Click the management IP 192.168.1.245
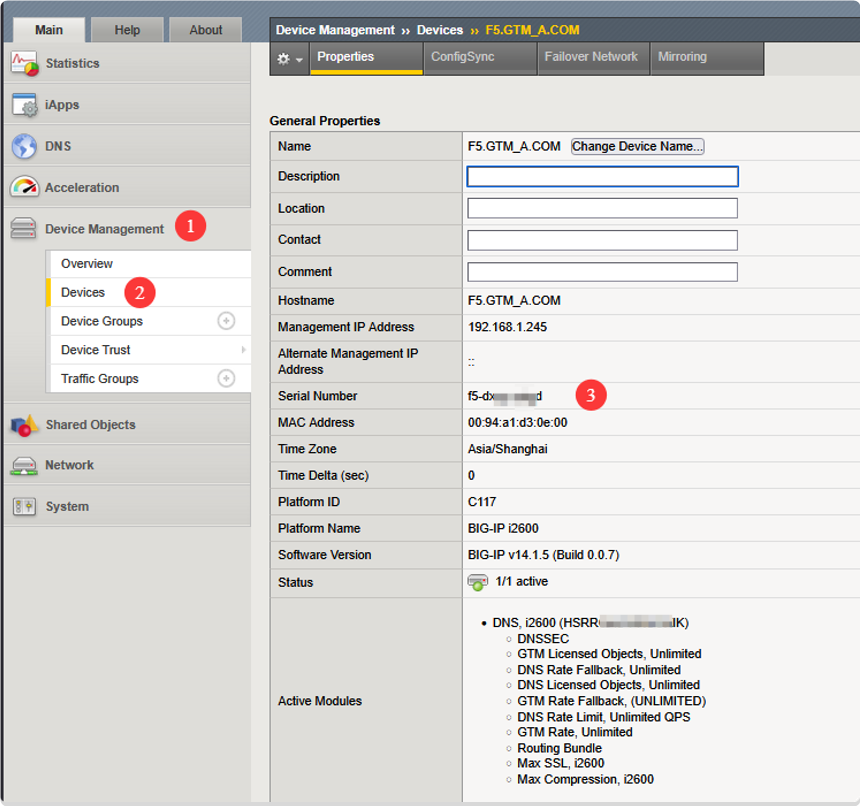The image size is (860, 806). 507,327
